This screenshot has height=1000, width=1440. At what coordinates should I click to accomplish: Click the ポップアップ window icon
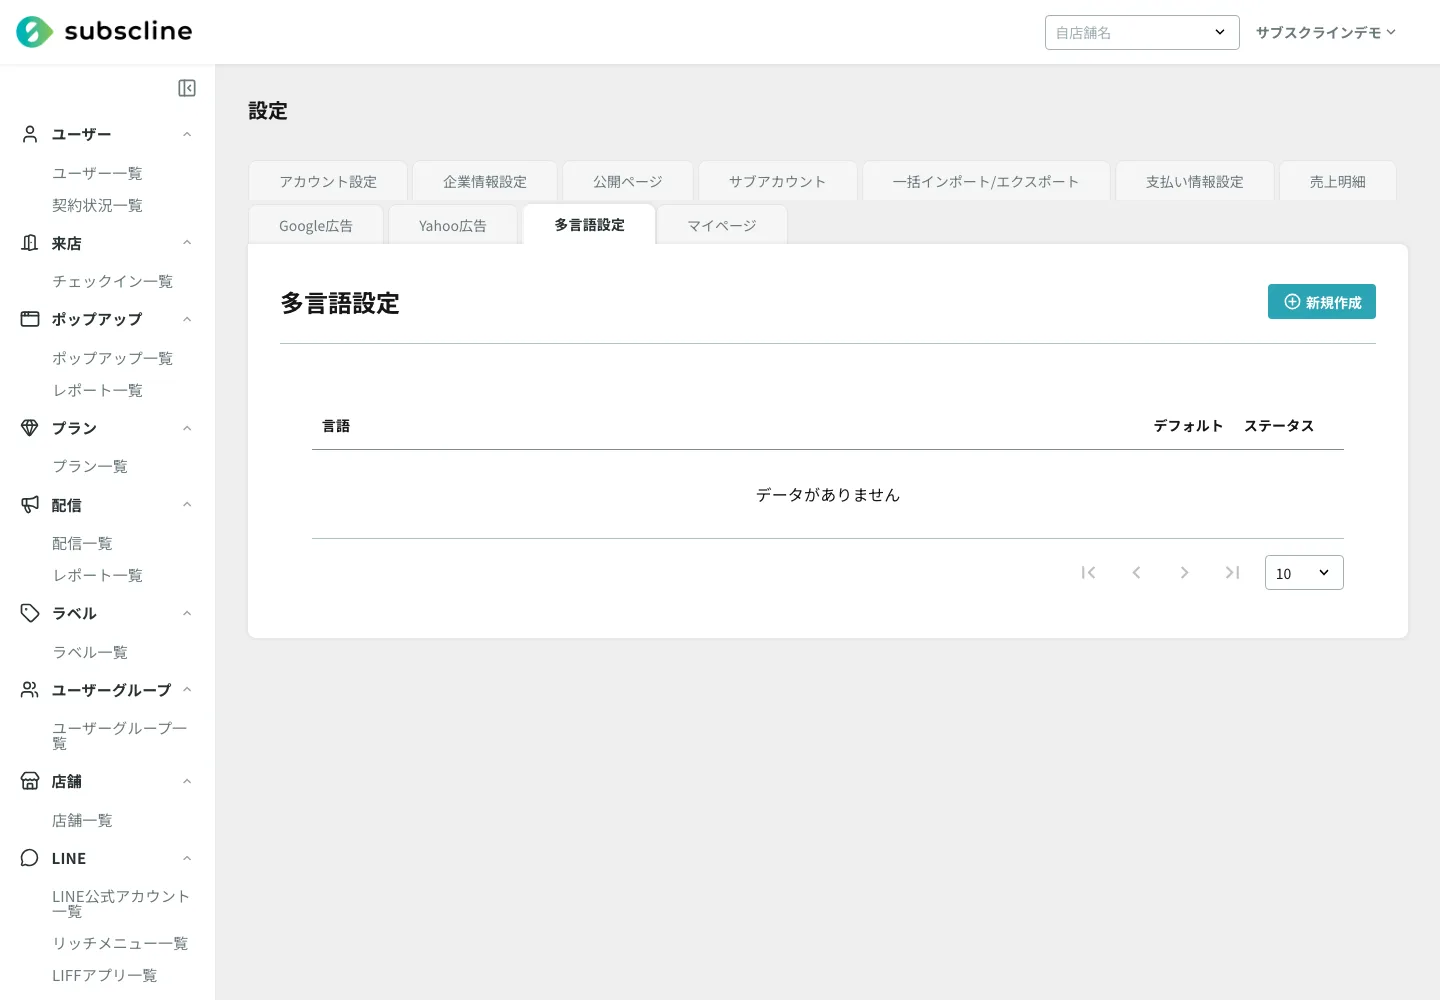pos(30,319)
